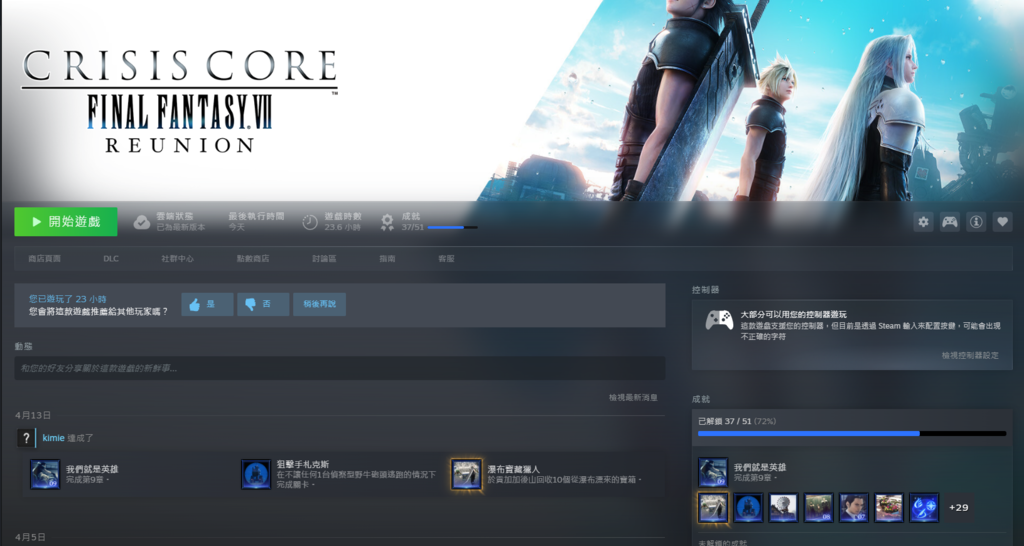The image size is (1024, 546).
Task: Click the 稍後再說 button
Action: (x=319, y=304)
